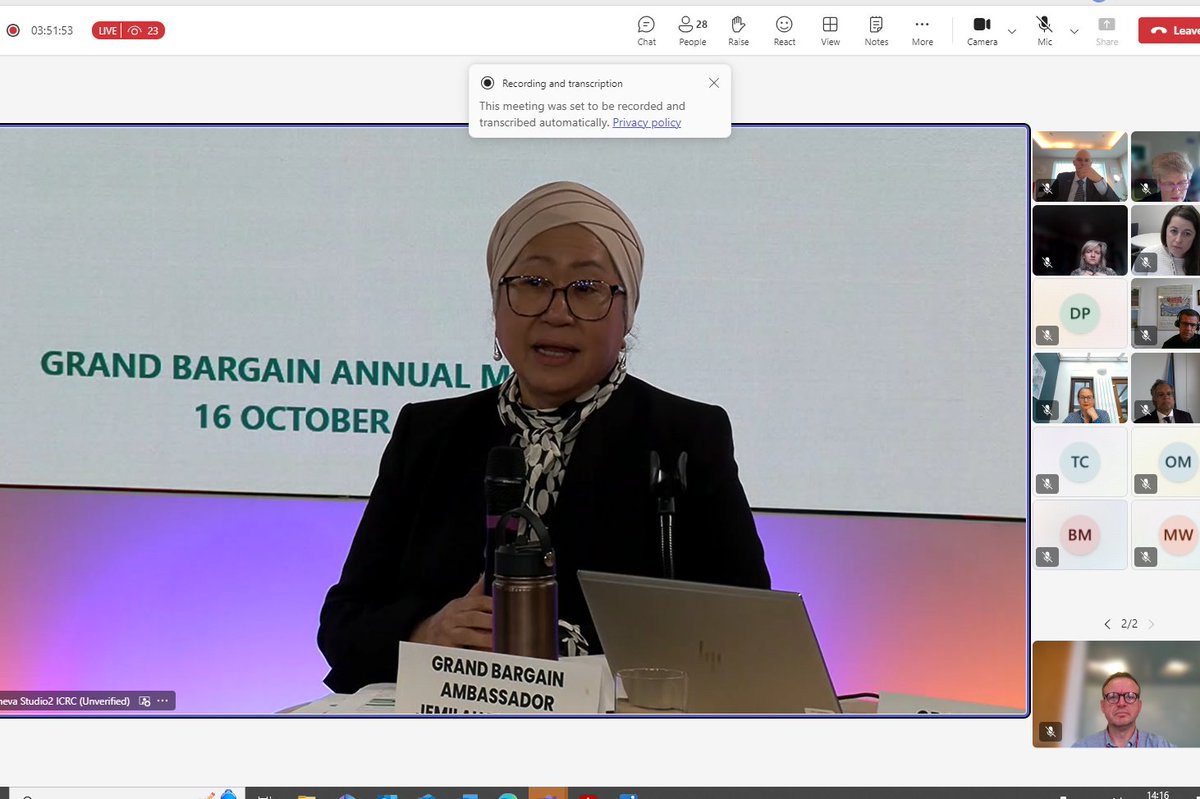
Task: Click muted mic icon on self-view tile
Action: [x=1049, y=732]
